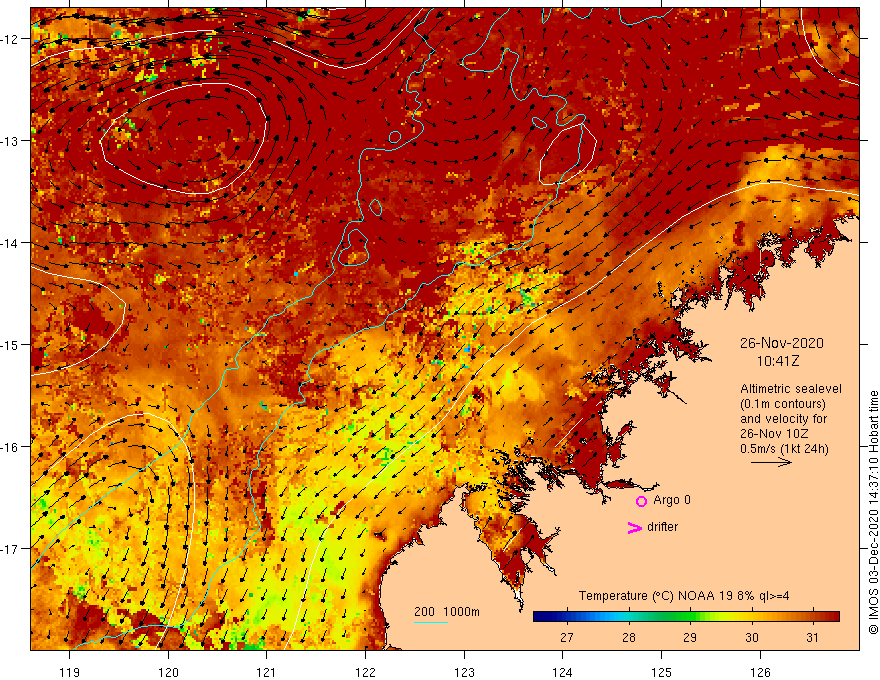Click the '26-Nov 10Z' legend text
The width and height of the screenshot is (880, 680).
click(774, 434)
